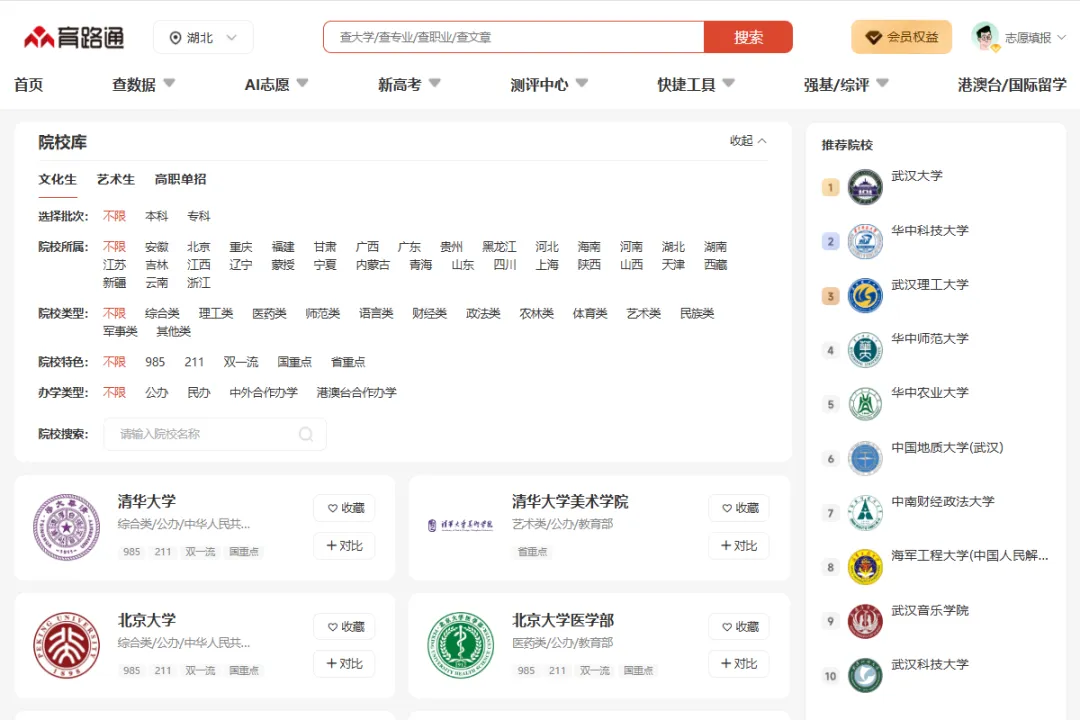
Task: Expand AI志愿 nav menu
Action: [x=276, y=85]
